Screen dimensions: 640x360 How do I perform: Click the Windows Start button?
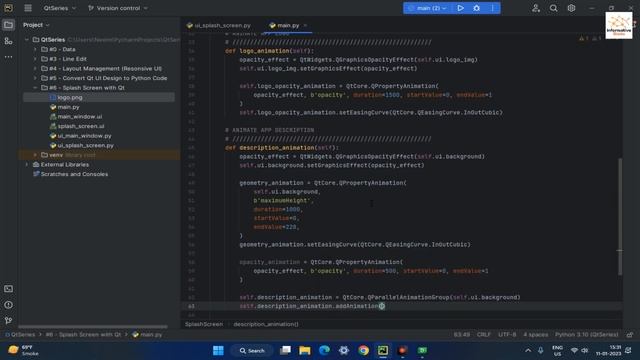[x=218, y=350]
